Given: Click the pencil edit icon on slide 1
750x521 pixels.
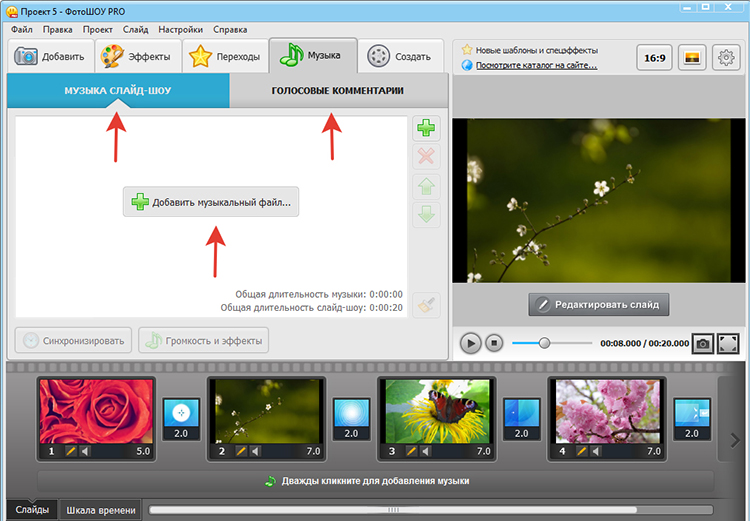Looking at the screenshot, I should [x=71, y=451].
